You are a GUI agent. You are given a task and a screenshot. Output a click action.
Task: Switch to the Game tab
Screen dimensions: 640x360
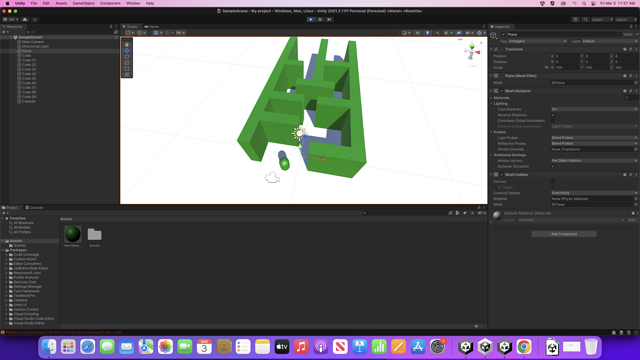click(x=151, y=27)
